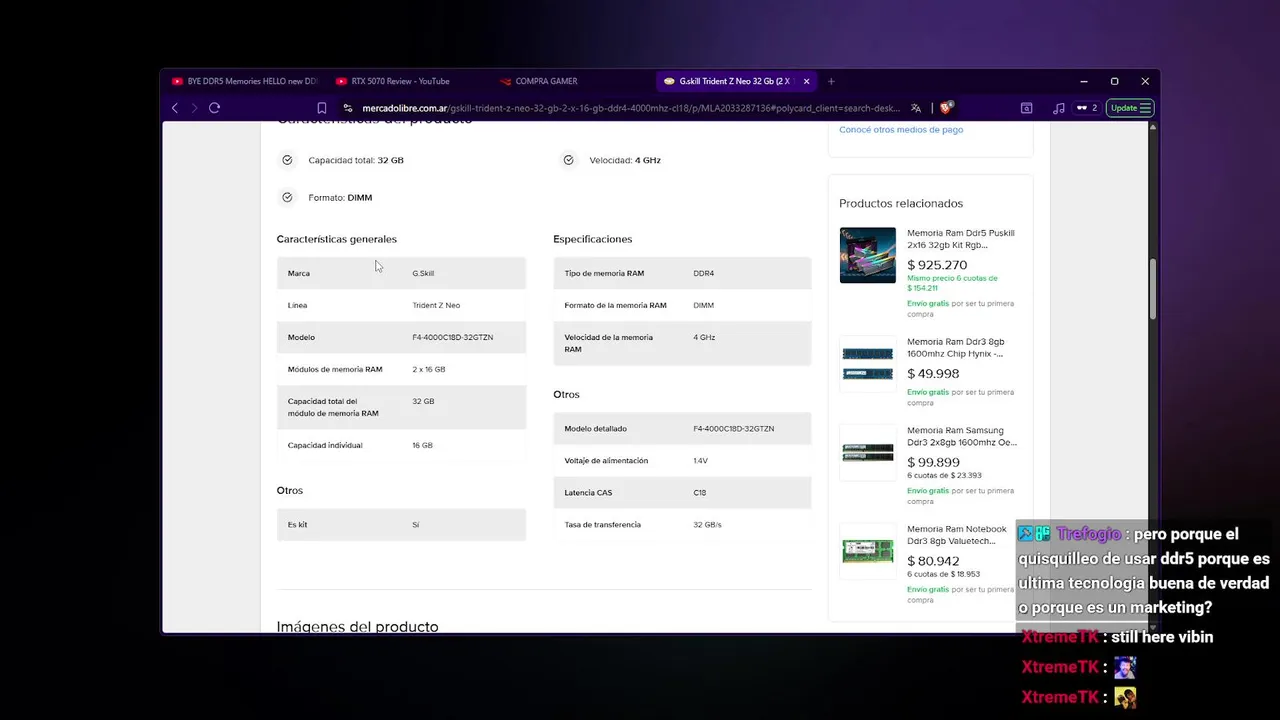Open Memoria Ram Ddr3 8gb 1600mhz title link
The image size is (1280, 720).
click(x=955, y=347)
